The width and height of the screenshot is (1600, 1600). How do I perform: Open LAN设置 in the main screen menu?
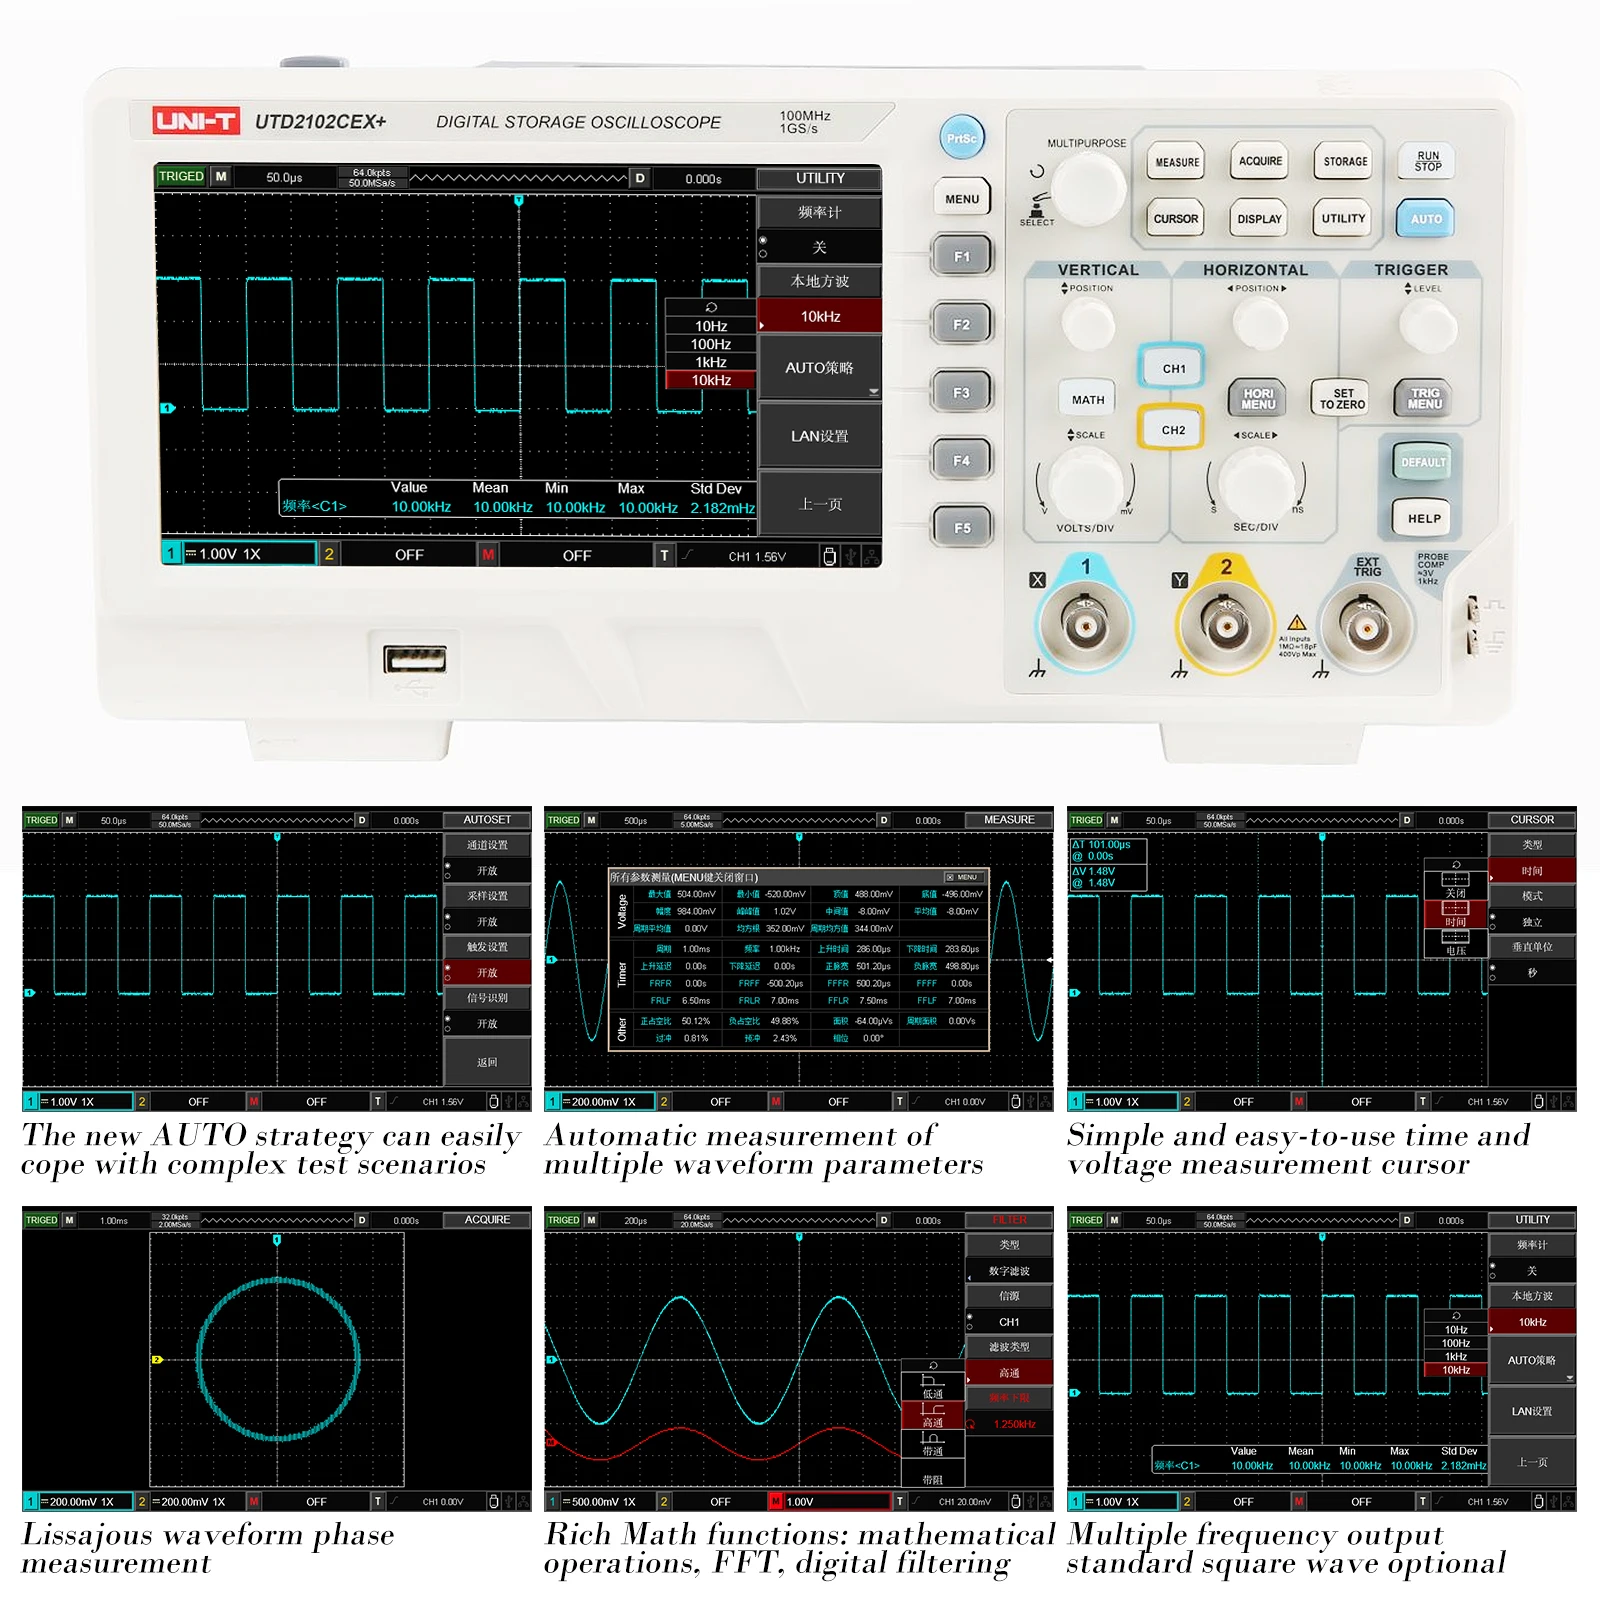pos(820,436)
